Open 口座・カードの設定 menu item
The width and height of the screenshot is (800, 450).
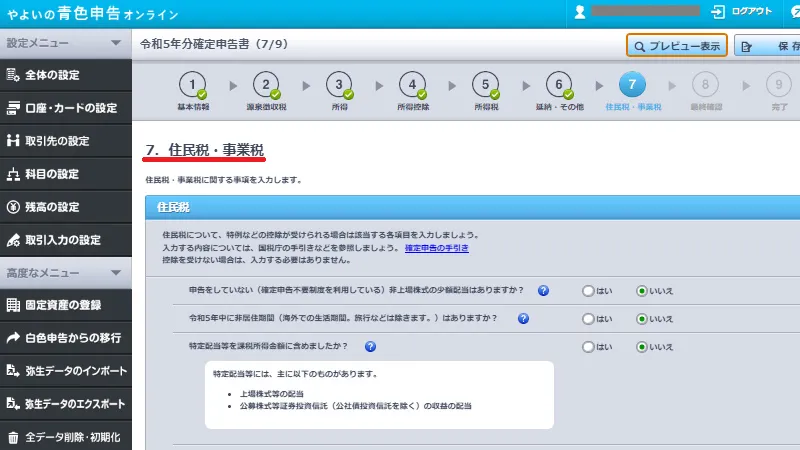tap(66, 108)
